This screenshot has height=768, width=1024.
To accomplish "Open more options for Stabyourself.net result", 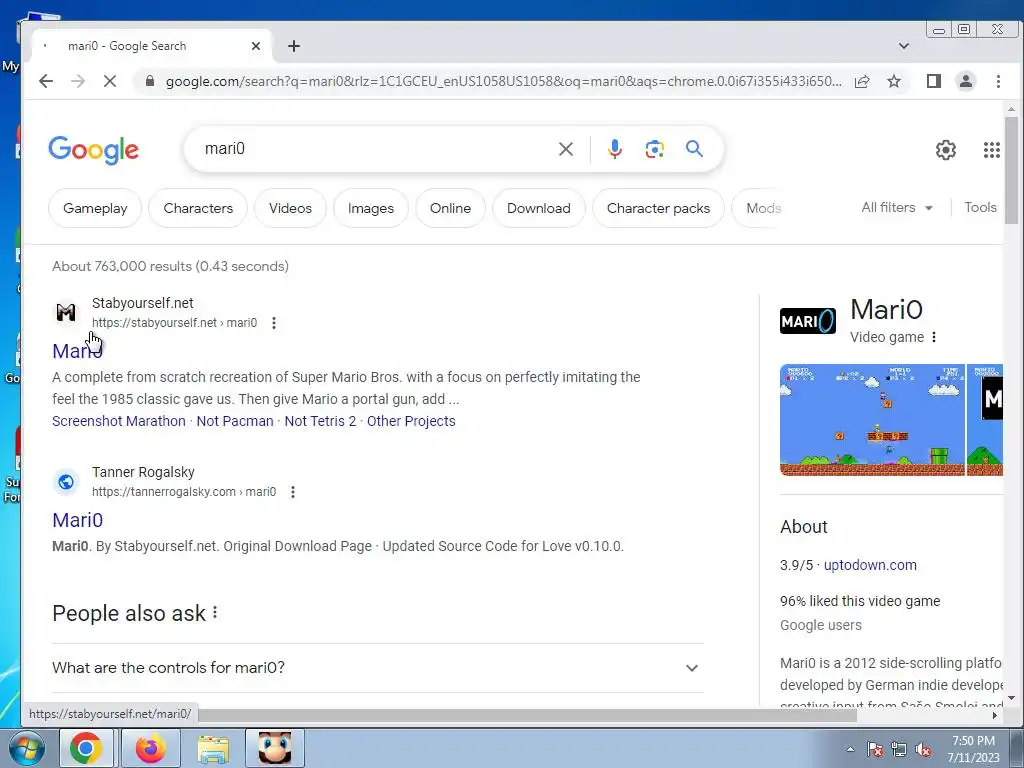I will 274,323.
